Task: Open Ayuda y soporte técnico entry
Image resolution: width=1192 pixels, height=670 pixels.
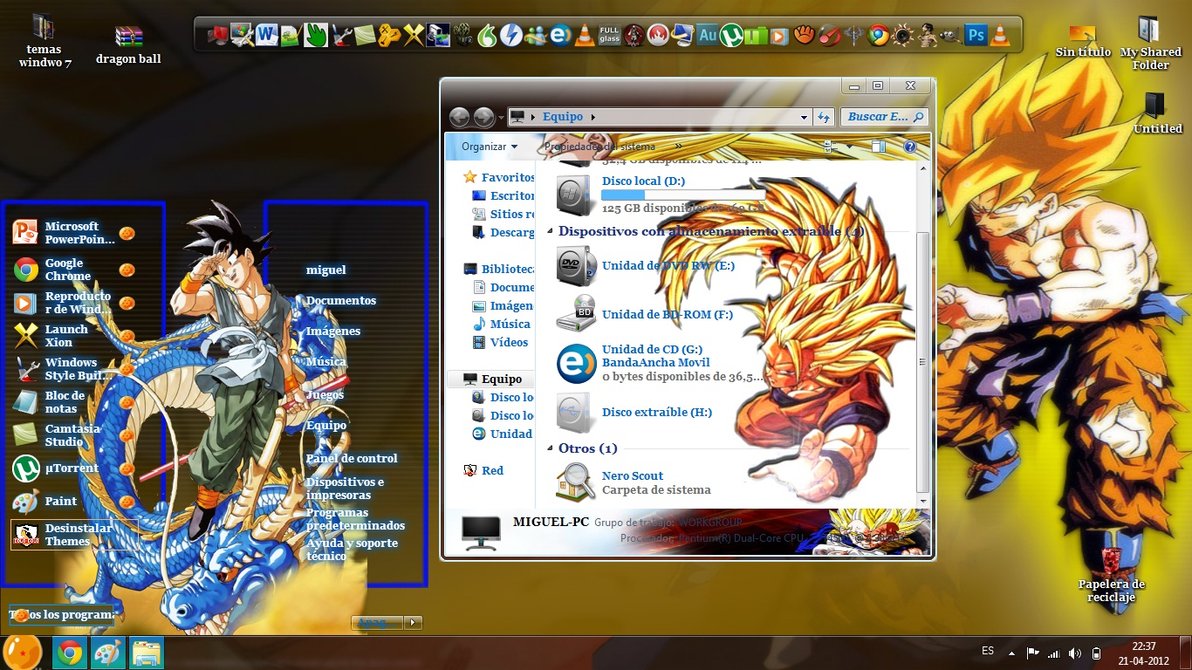Action: (x=351, y=549)
